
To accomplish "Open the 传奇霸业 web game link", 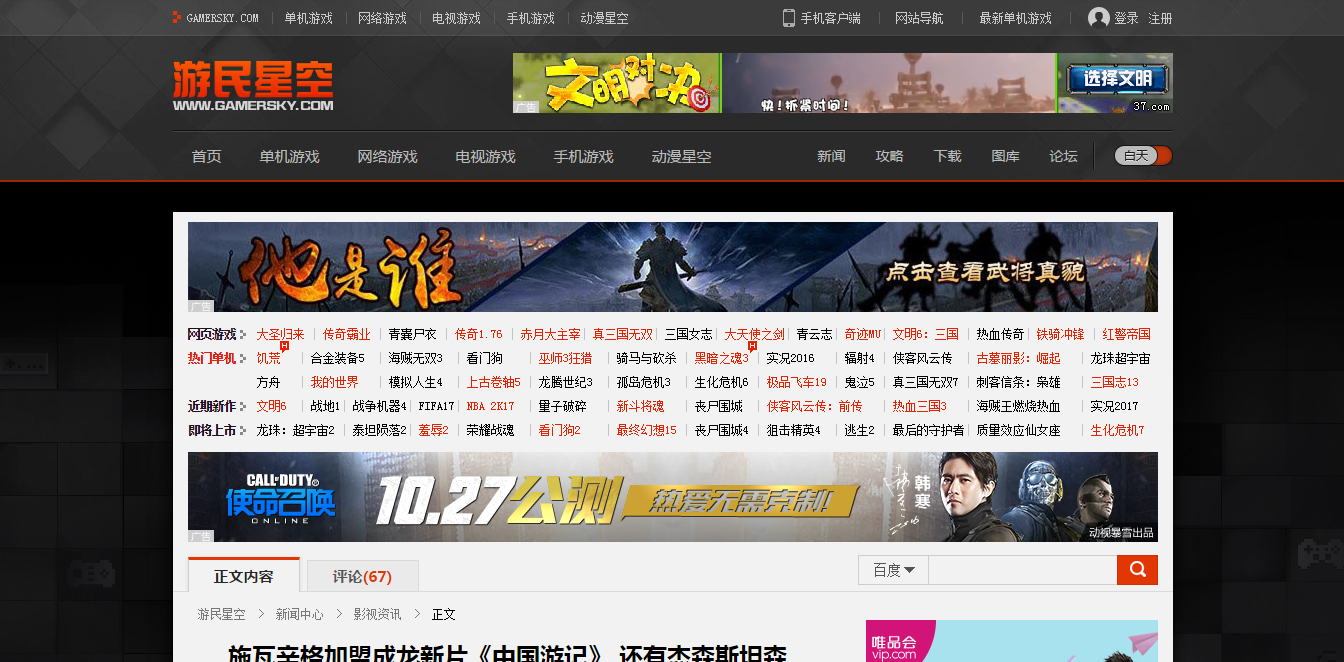I will click(x=346, y=334).
